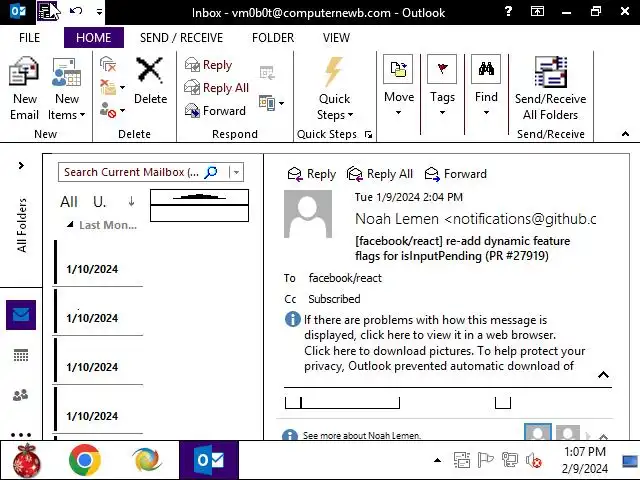Open the Find menu
Screen dimensions: 640x480
[486, 86]
